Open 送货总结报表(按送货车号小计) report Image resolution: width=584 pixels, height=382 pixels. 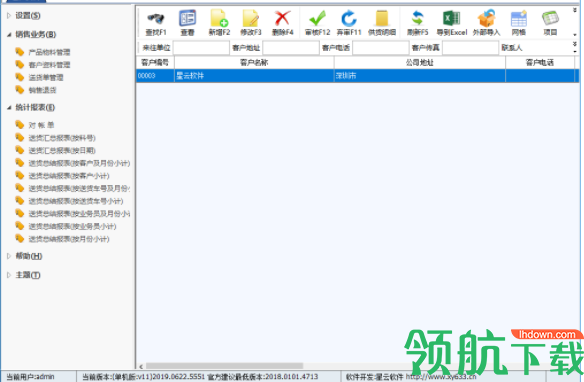[x=76, y=201]
